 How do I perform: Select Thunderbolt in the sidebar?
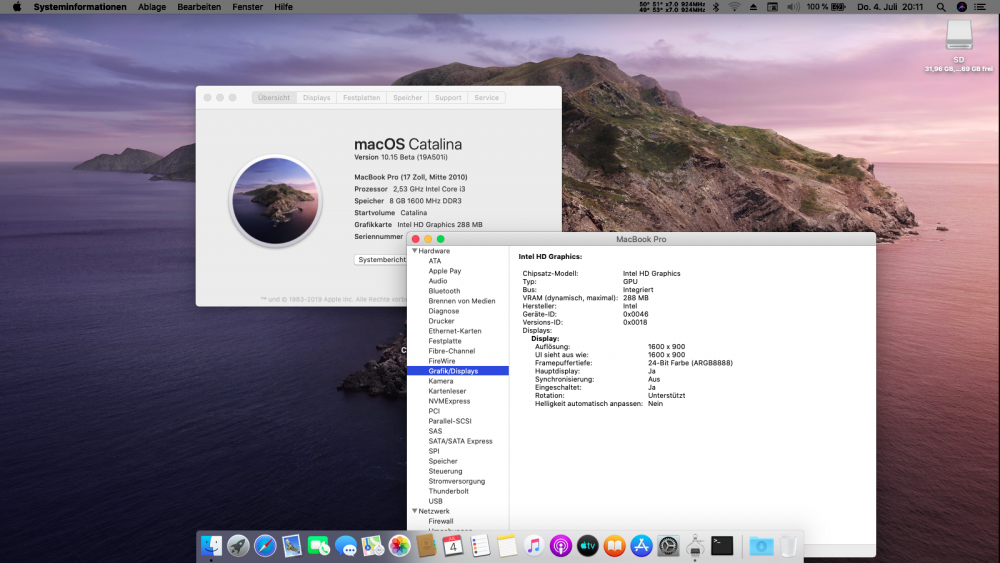448,491
